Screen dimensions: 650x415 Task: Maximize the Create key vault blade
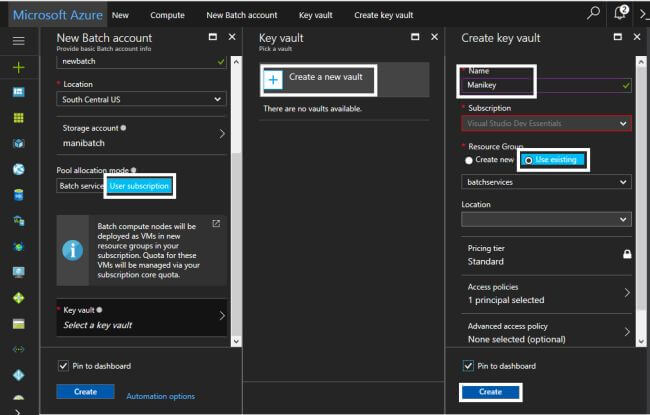coord(618,37)
